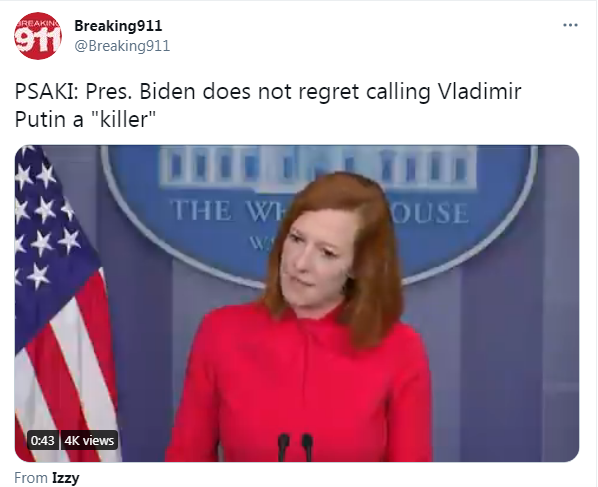Click "Putin" in the tweet's second line
Screen dimensions: 598x487
(x=40, y=119)
